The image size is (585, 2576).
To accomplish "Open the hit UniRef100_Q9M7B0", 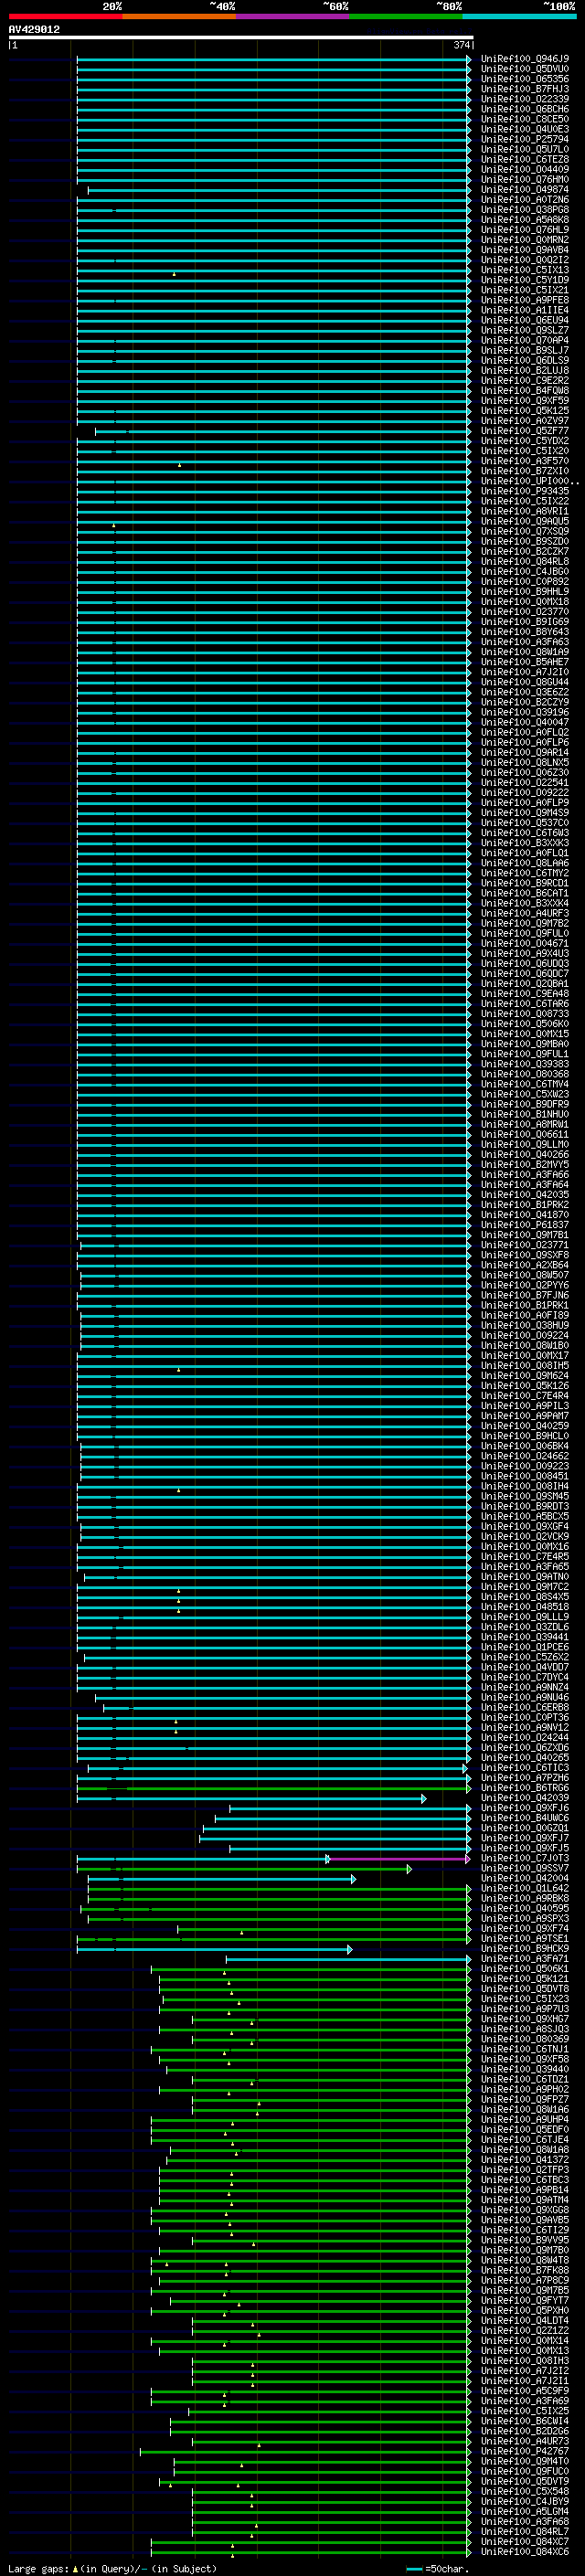I will click(524, 2250).
